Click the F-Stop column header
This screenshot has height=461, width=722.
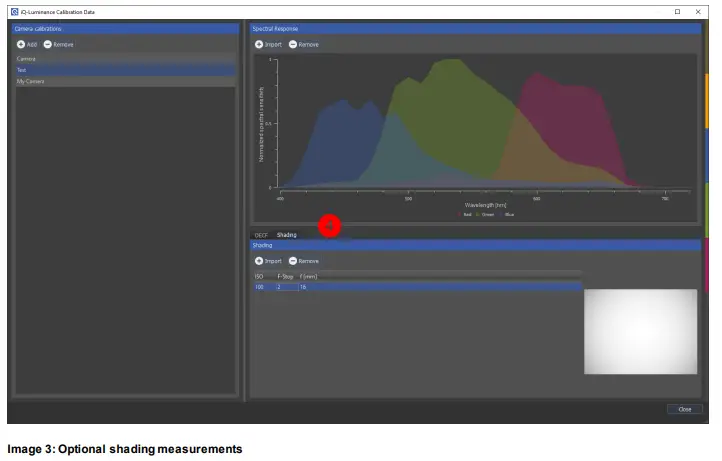(285, 276)
